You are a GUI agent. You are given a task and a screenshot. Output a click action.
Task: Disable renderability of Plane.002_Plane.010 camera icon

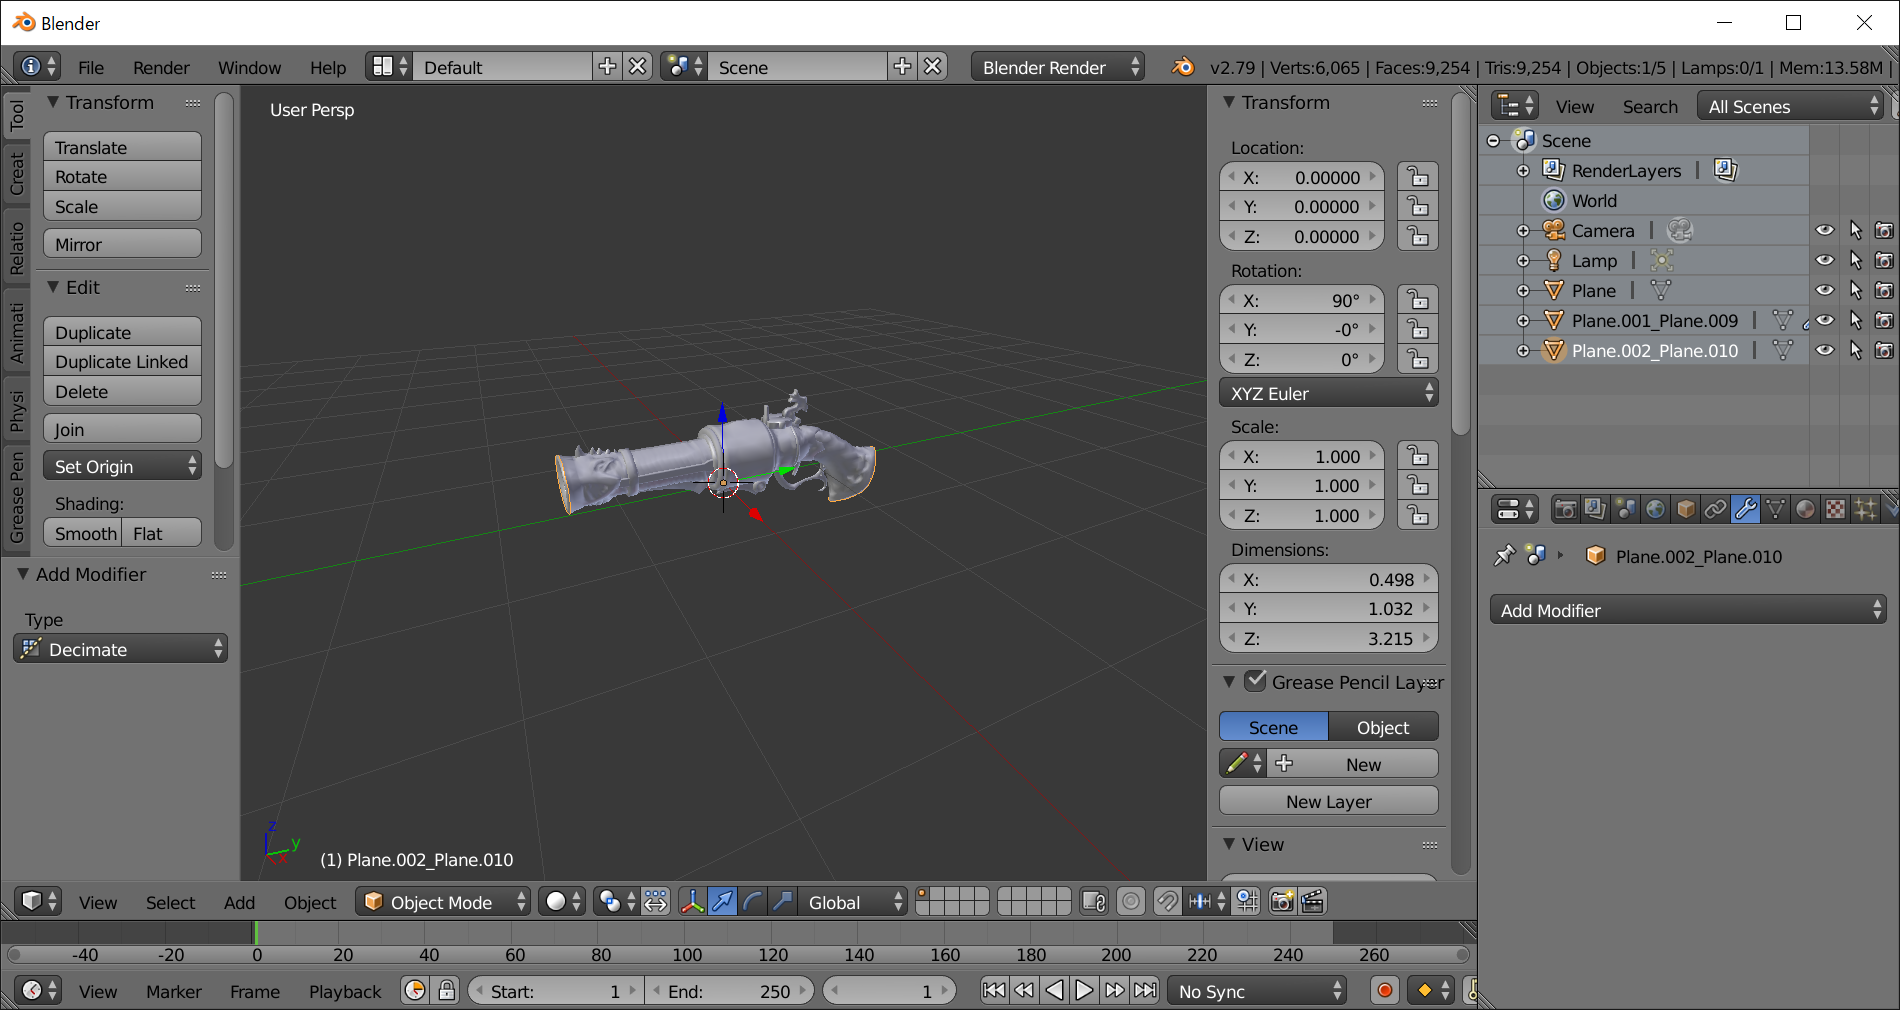(x=1884, y=350)
